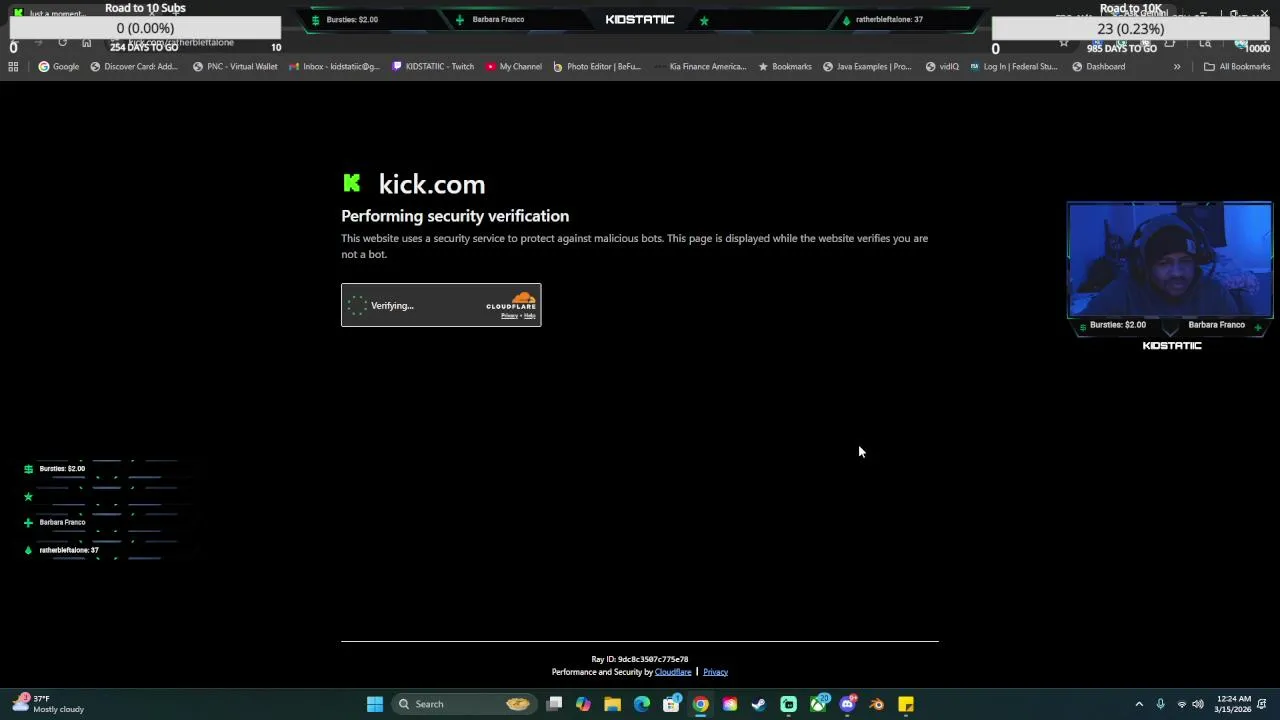Expand the bookmarks bar overflow chevron
The width and height of the screenshot is (1280, 720).
pyautogui.click(x=1177, y=67)
